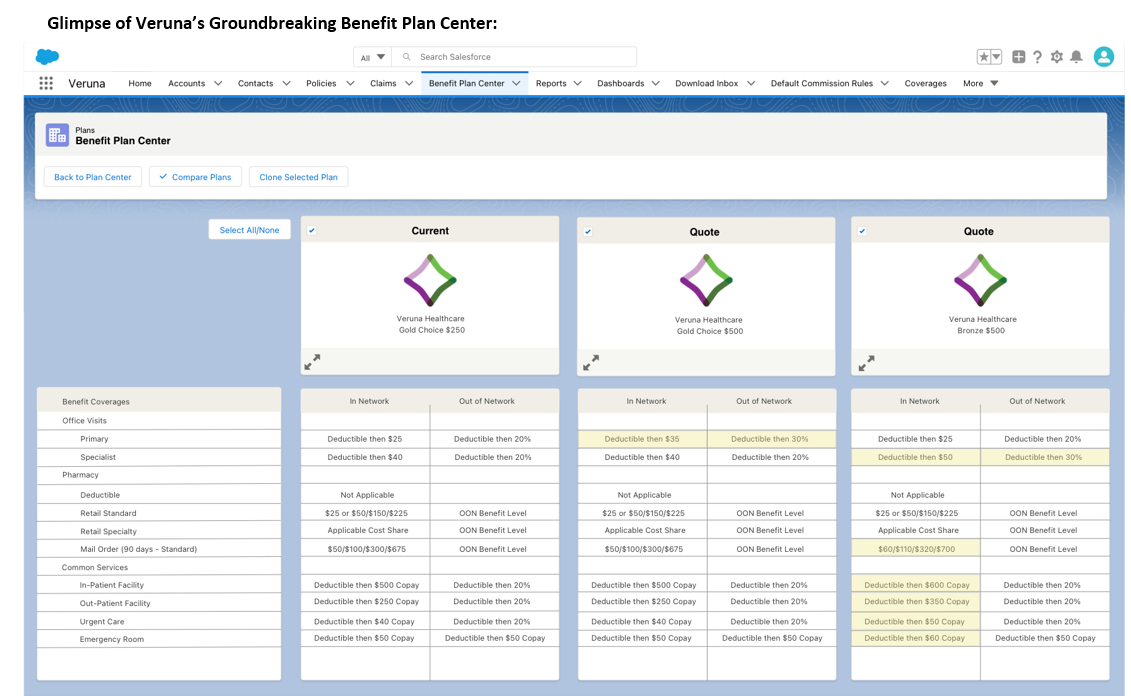The image size is (1131, 696).
Task: Open the Favorites star icon
Action: coord(989,57)
